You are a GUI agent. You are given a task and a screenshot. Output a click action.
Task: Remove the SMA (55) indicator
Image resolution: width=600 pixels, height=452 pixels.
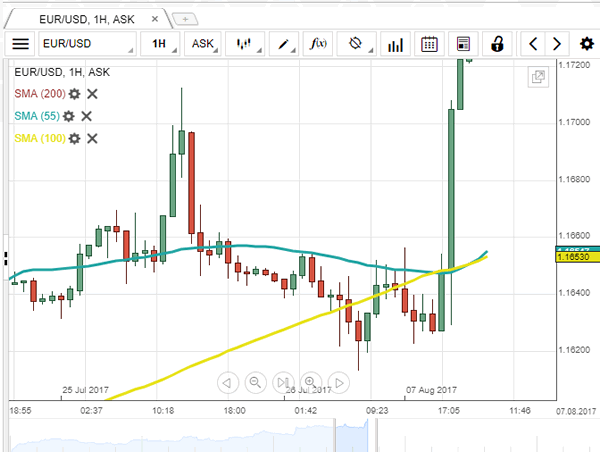coord(86,116)
